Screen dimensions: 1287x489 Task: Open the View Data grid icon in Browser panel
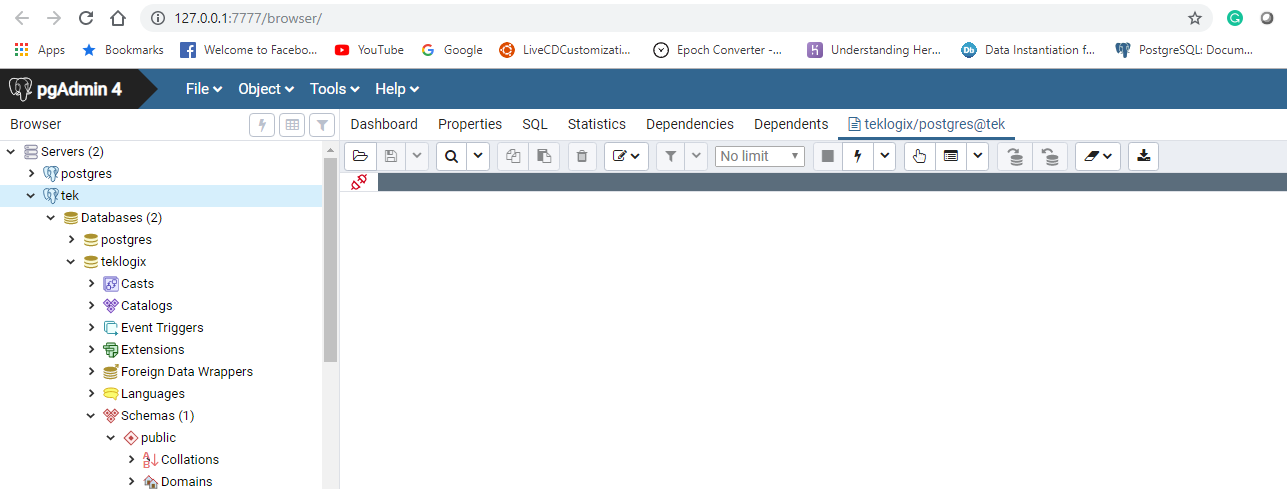tap(291, 125)
